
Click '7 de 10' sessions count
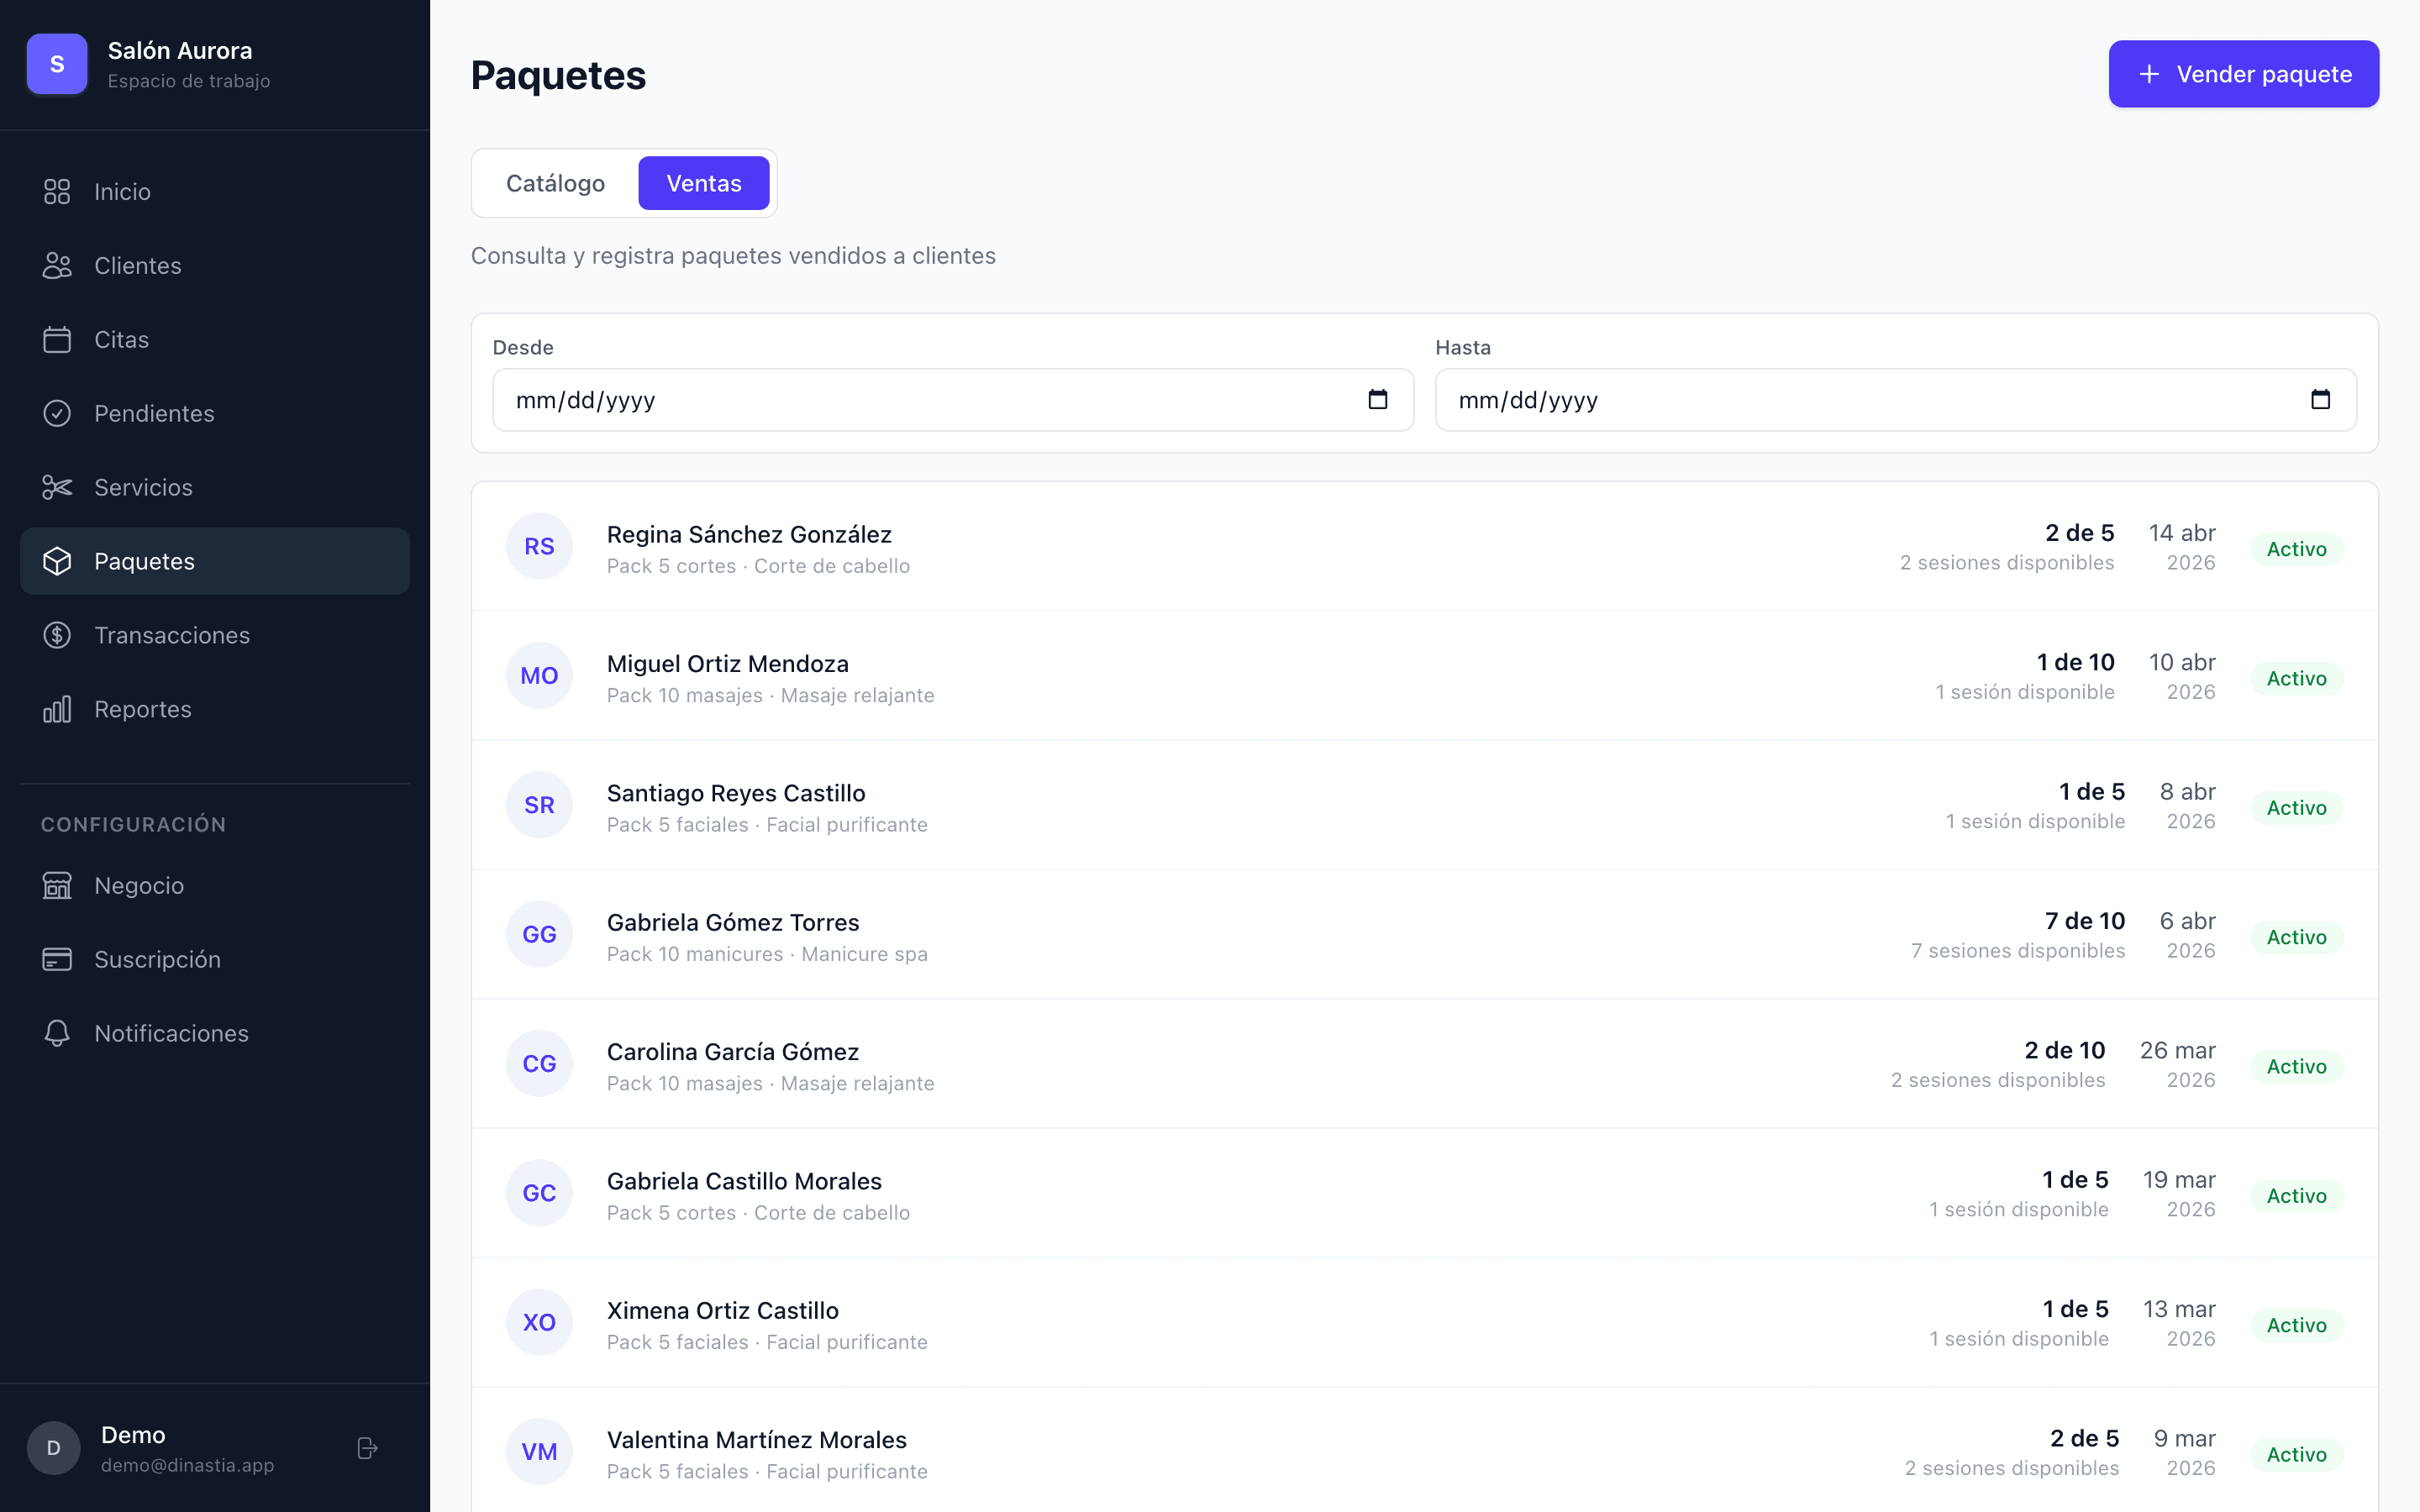[x=2084, y=921]
